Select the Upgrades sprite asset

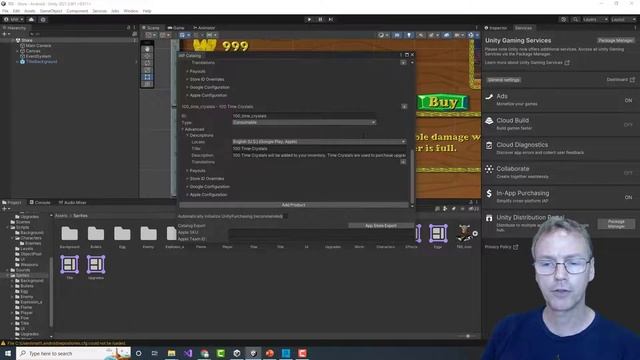[x=96, y=267]
